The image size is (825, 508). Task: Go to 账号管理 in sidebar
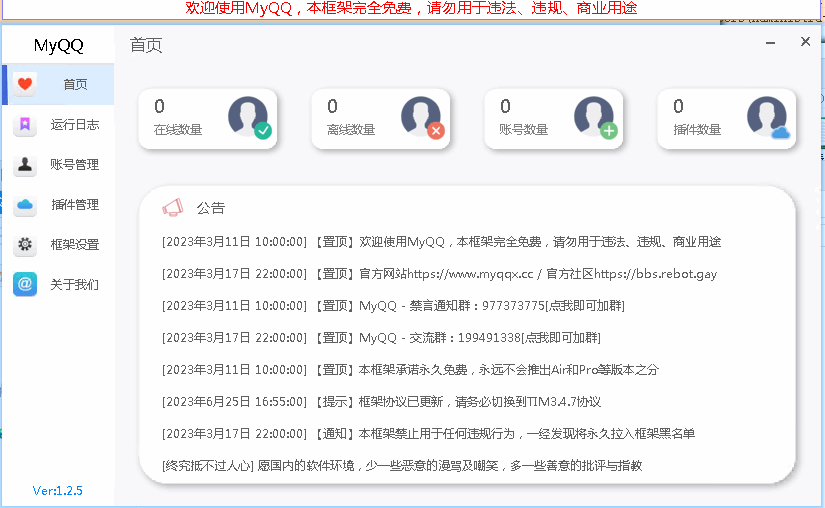pos(58,165)
